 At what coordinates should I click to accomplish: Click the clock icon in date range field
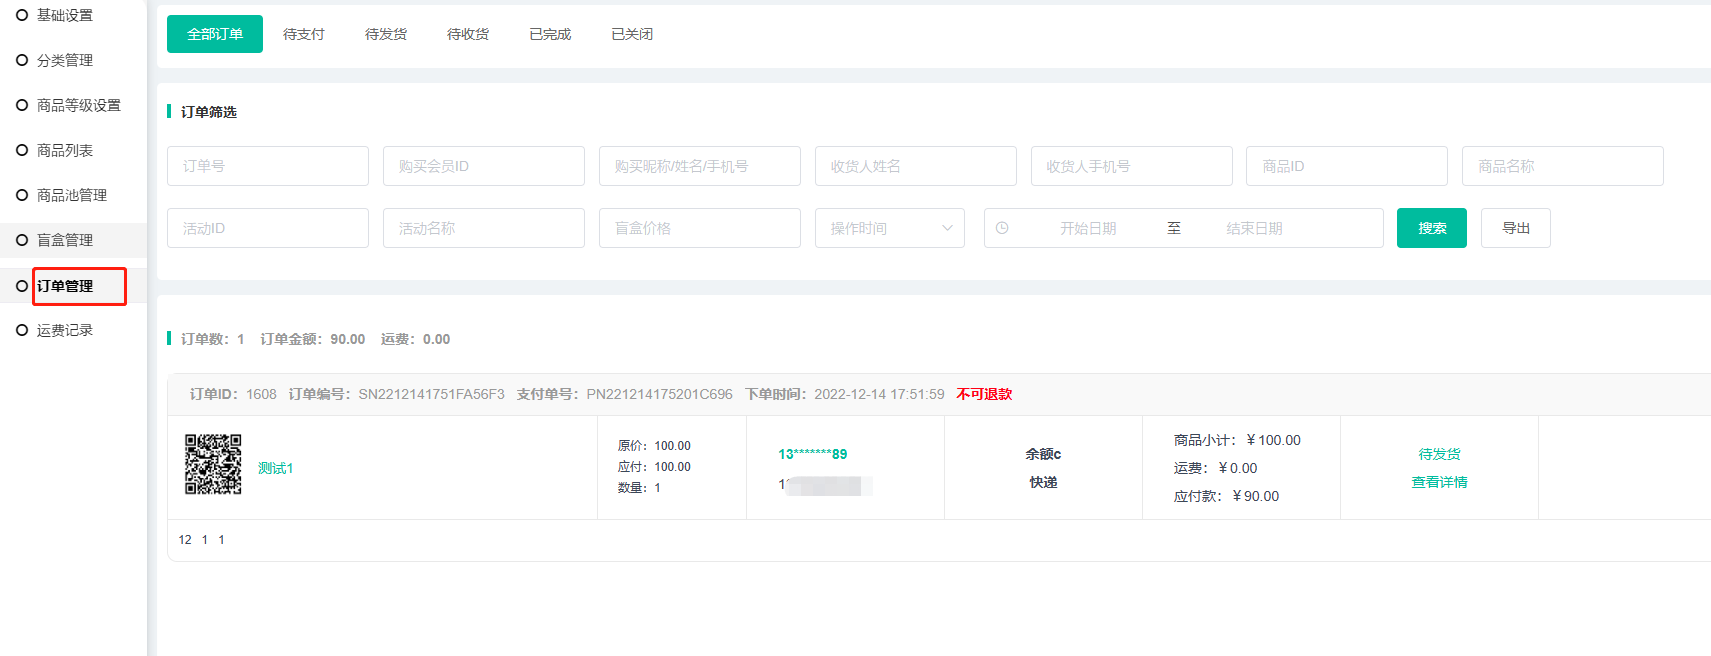[1002, 228]
